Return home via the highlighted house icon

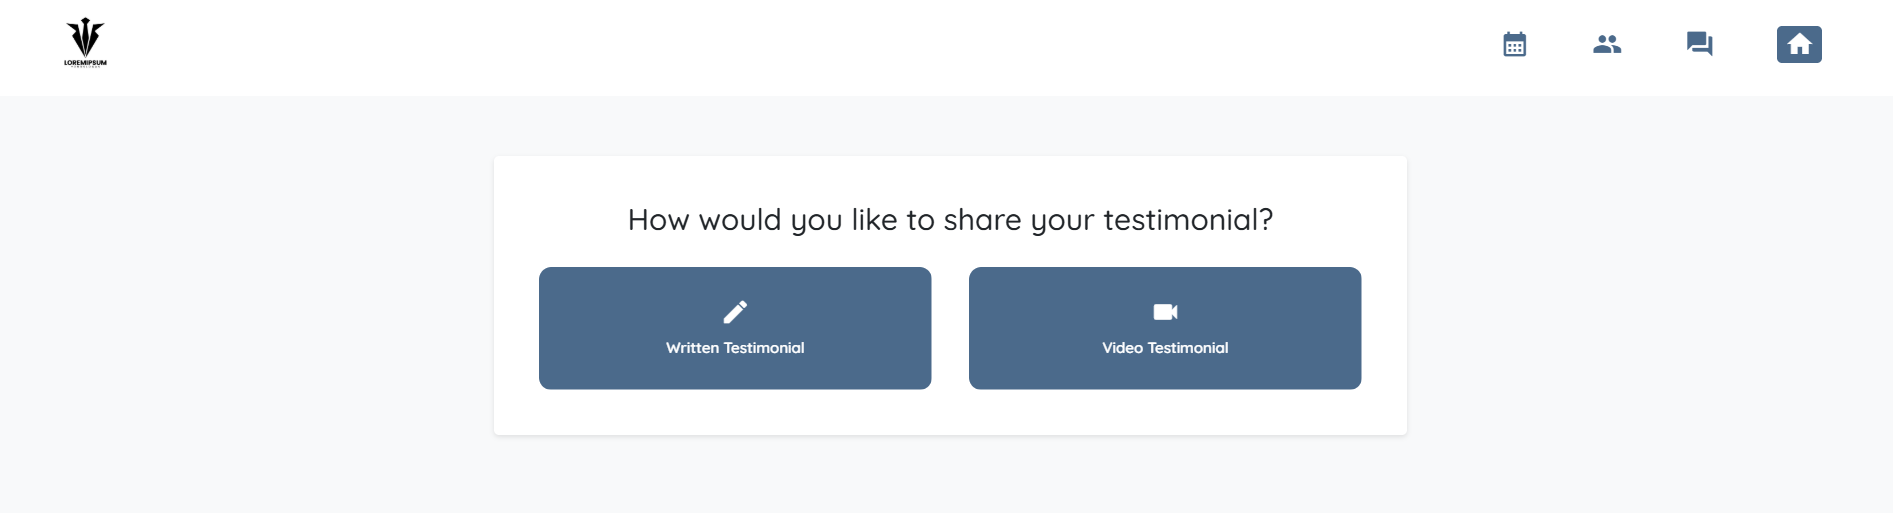pos(1799,45)
